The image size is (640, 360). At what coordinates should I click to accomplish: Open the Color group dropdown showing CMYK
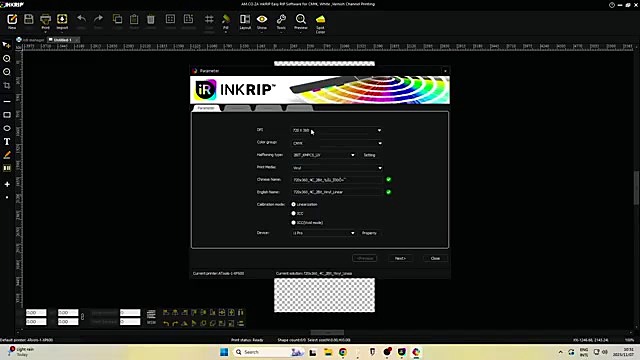(x=337, y=143)
